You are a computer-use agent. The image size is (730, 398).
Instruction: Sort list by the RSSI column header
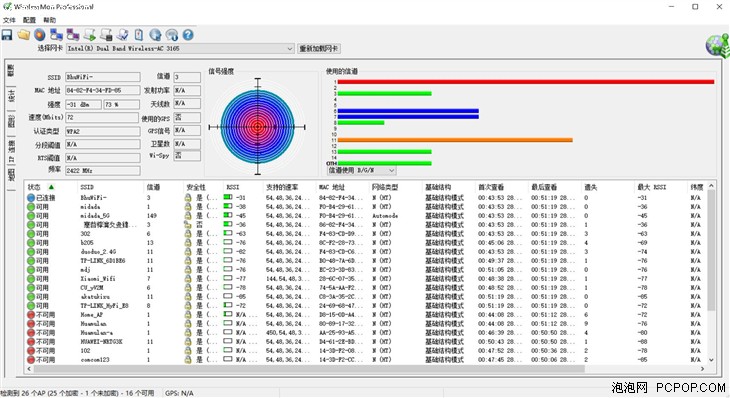click(x=233, y=187)
